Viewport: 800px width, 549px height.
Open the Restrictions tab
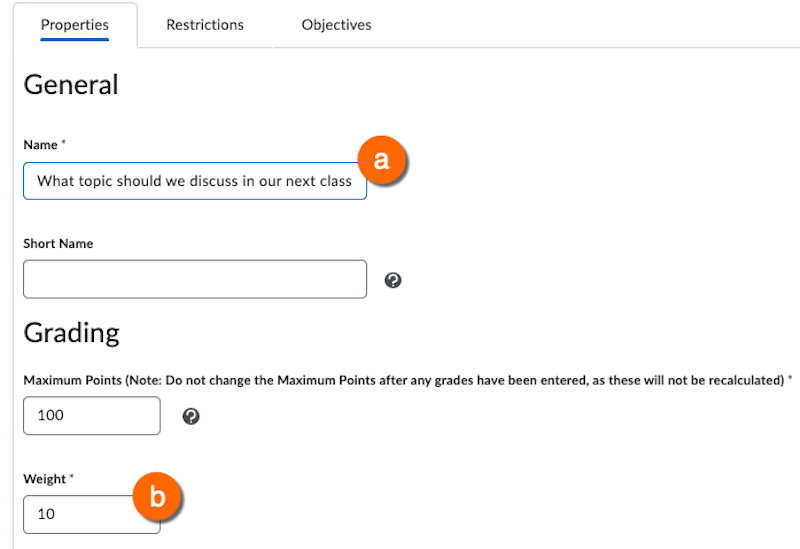coord(205,25)
